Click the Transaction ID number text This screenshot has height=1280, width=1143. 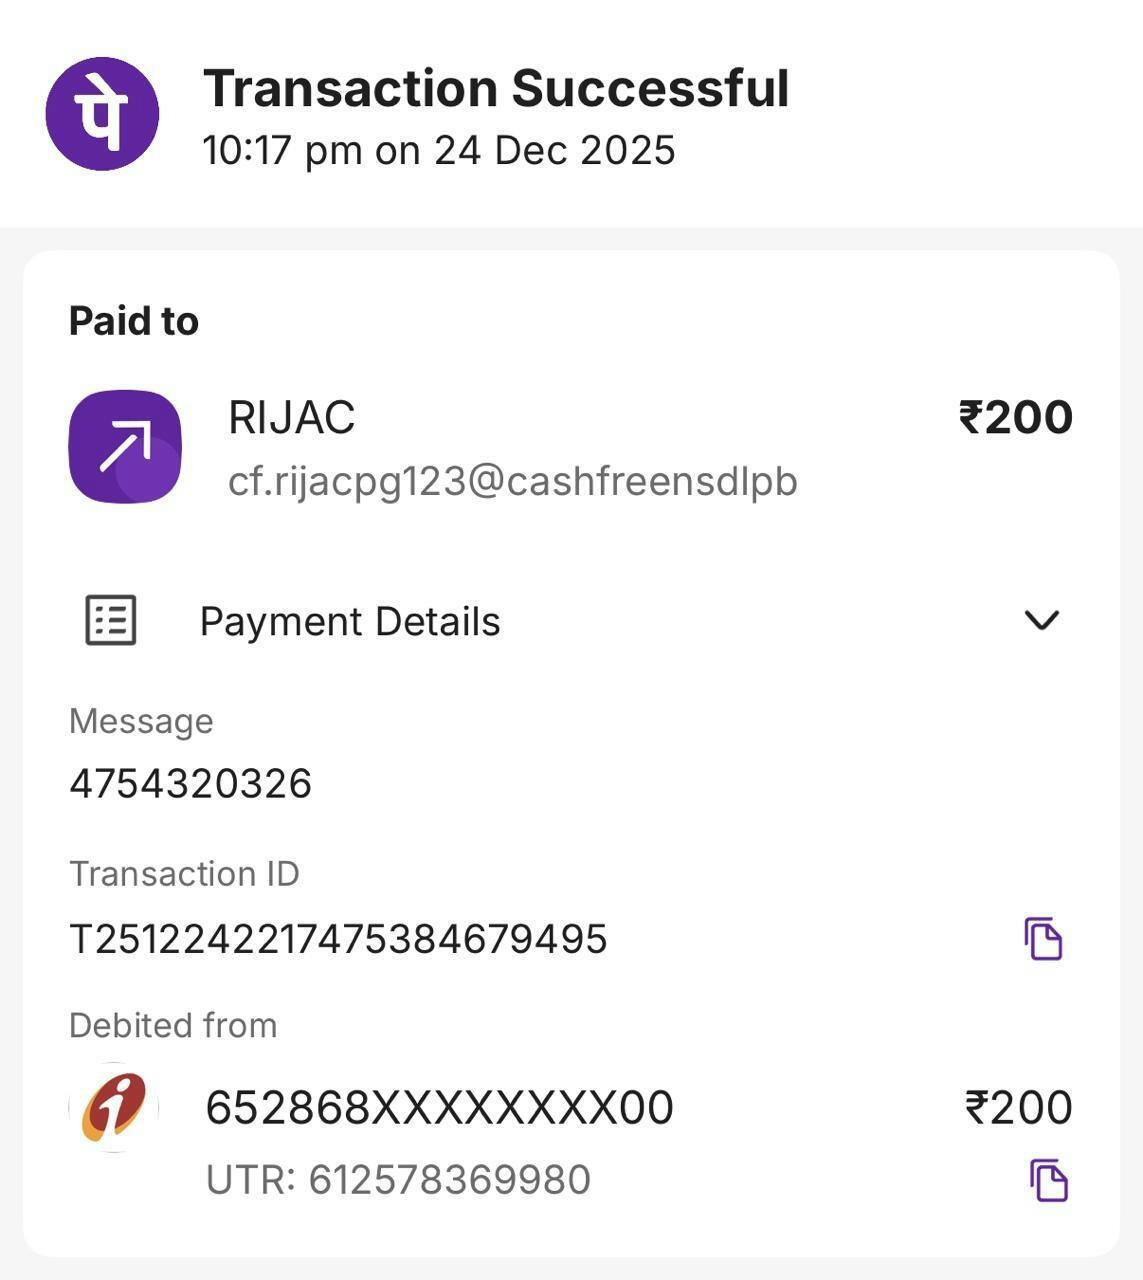tap(338, 939)
